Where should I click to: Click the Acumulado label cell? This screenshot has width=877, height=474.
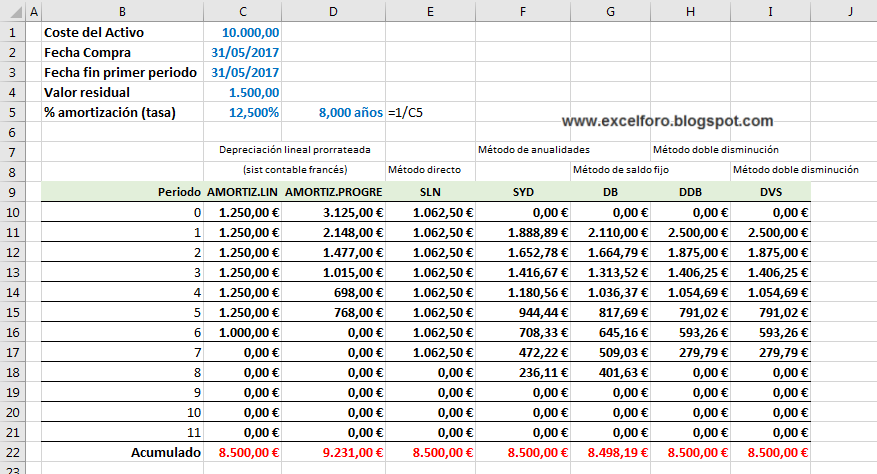122,452
